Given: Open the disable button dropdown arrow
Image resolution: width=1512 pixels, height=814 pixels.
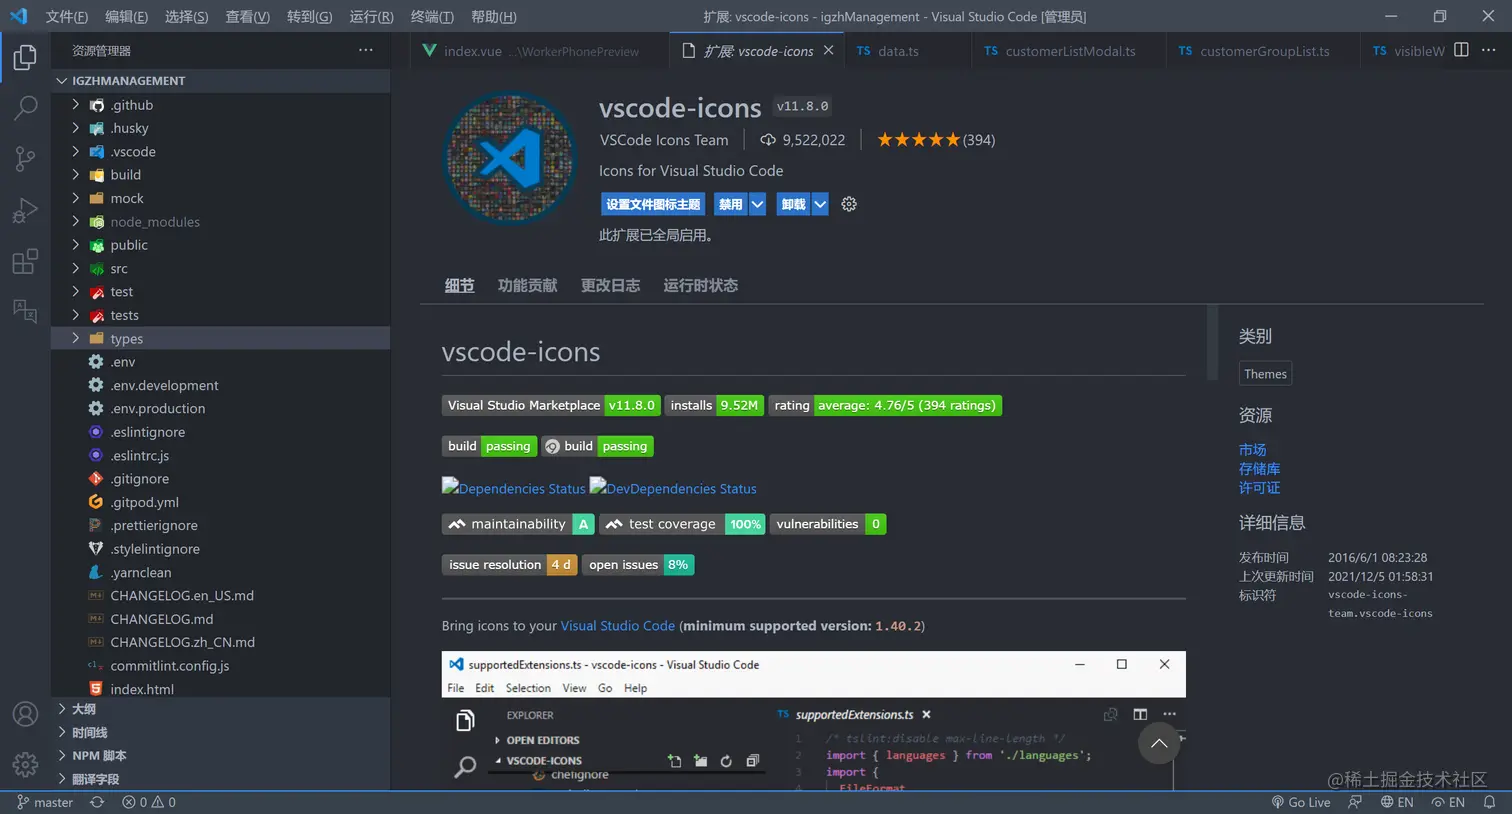Looking at the screenshot, I should [757, 204].
